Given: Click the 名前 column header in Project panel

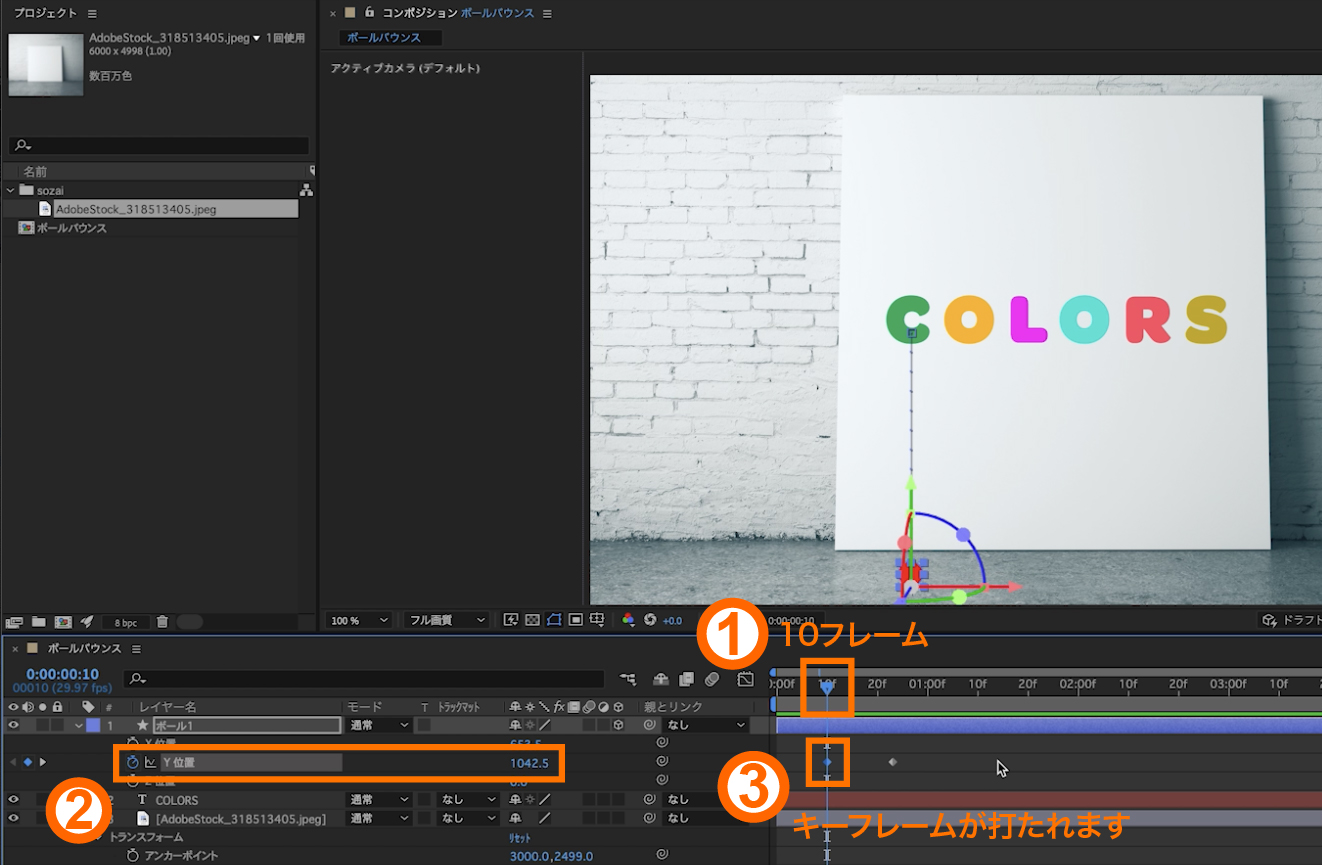Looking at the screenshot, I should (35, 172).
